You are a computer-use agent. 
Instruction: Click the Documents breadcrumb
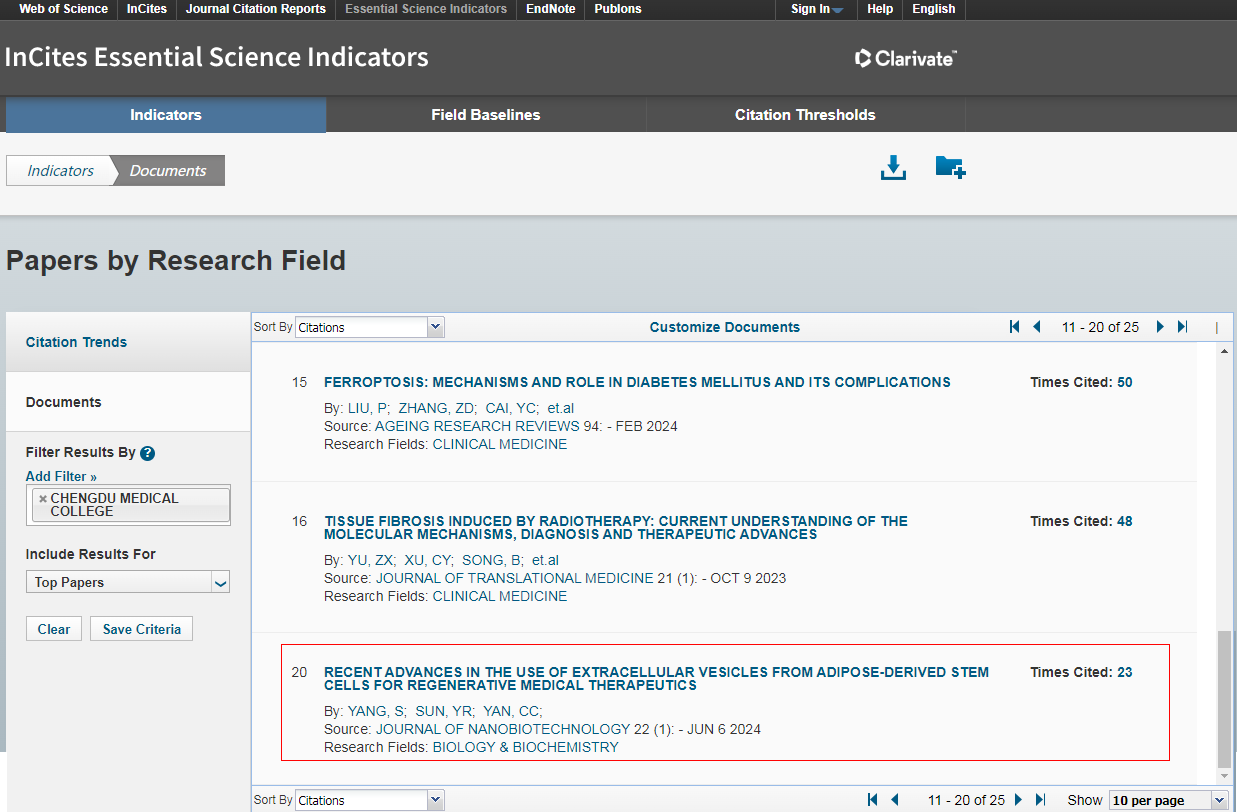tap(168, 170)
